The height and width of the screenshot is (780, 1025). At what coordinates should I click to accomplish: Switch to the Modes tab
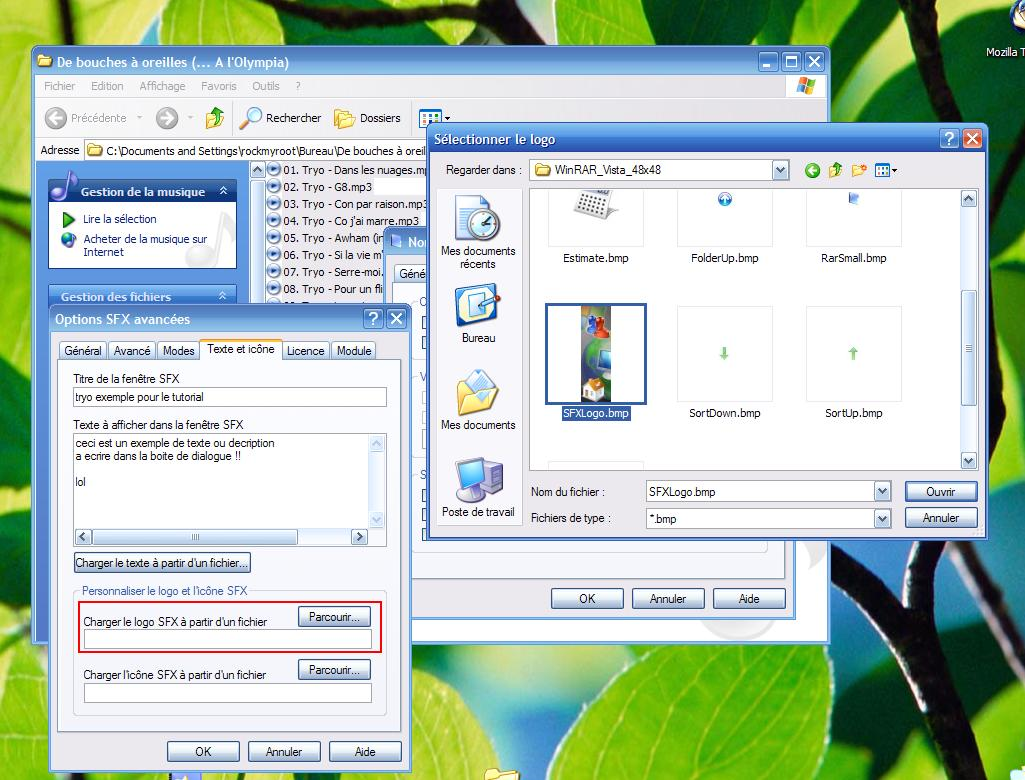click(x=178, y=351)
